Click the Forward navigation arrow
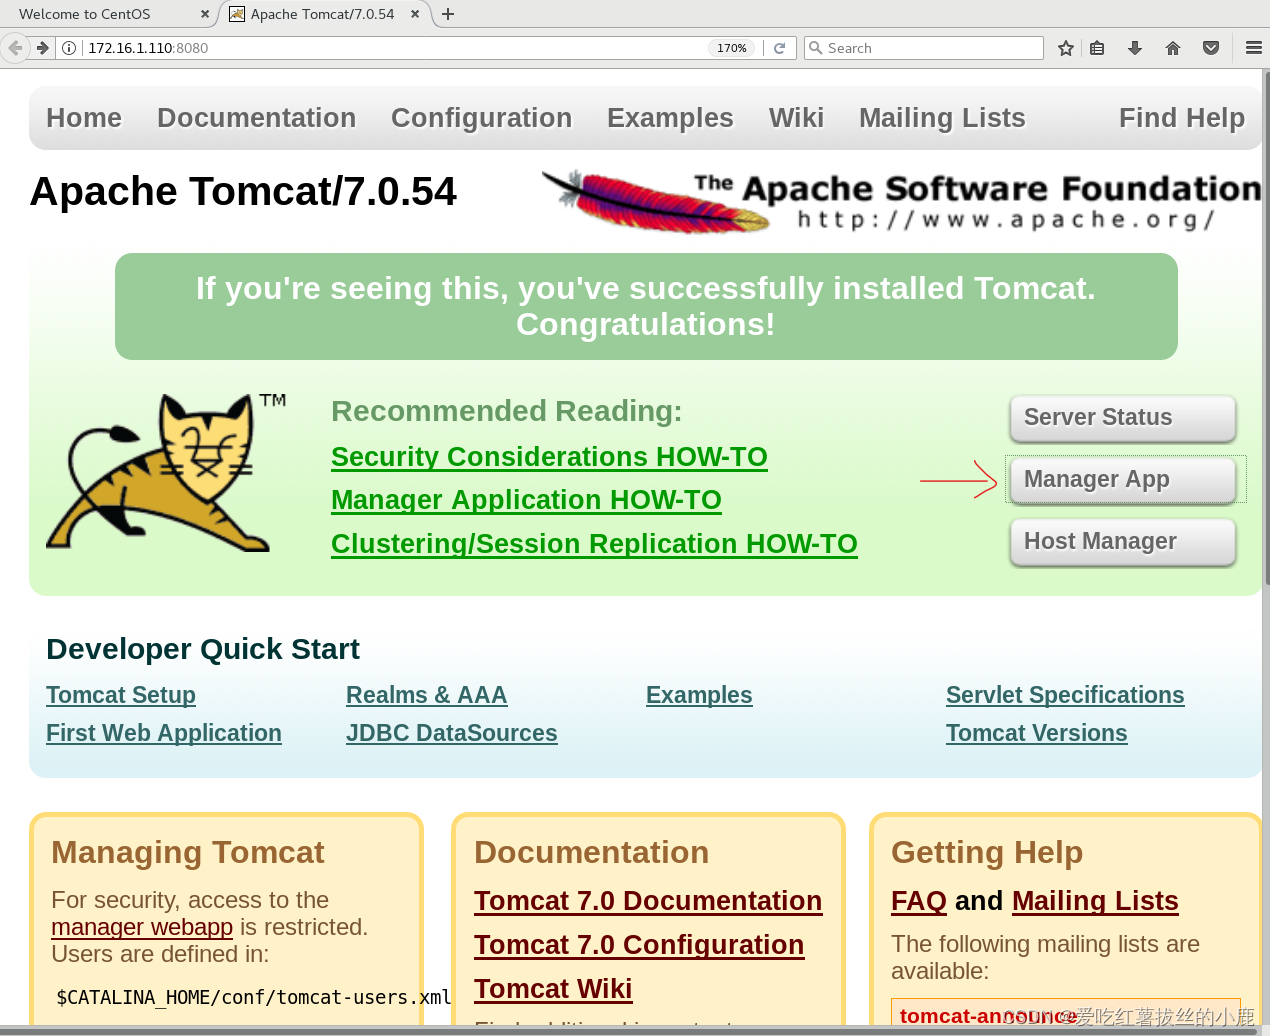This screenshot has width=1270, height=1036. coord(40,46)
